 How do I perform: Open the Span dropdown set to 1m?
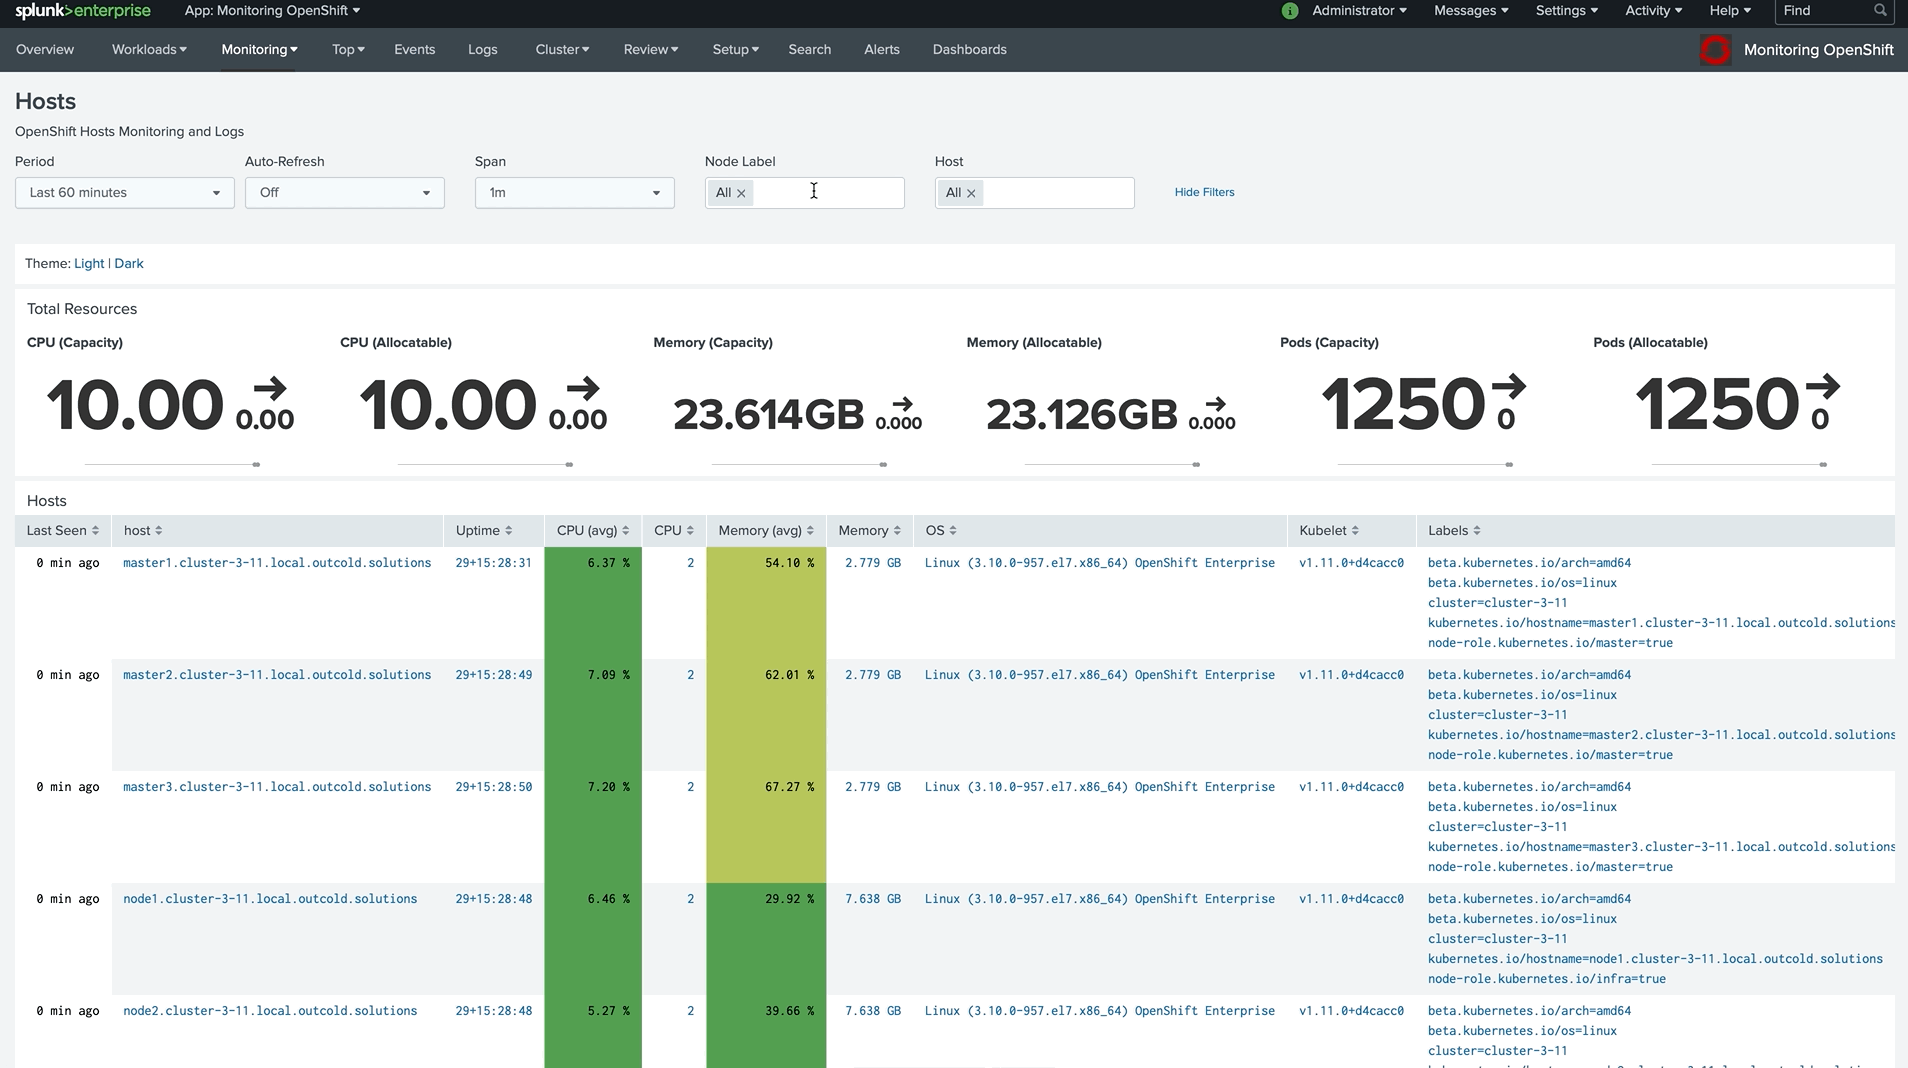[575, 193]
